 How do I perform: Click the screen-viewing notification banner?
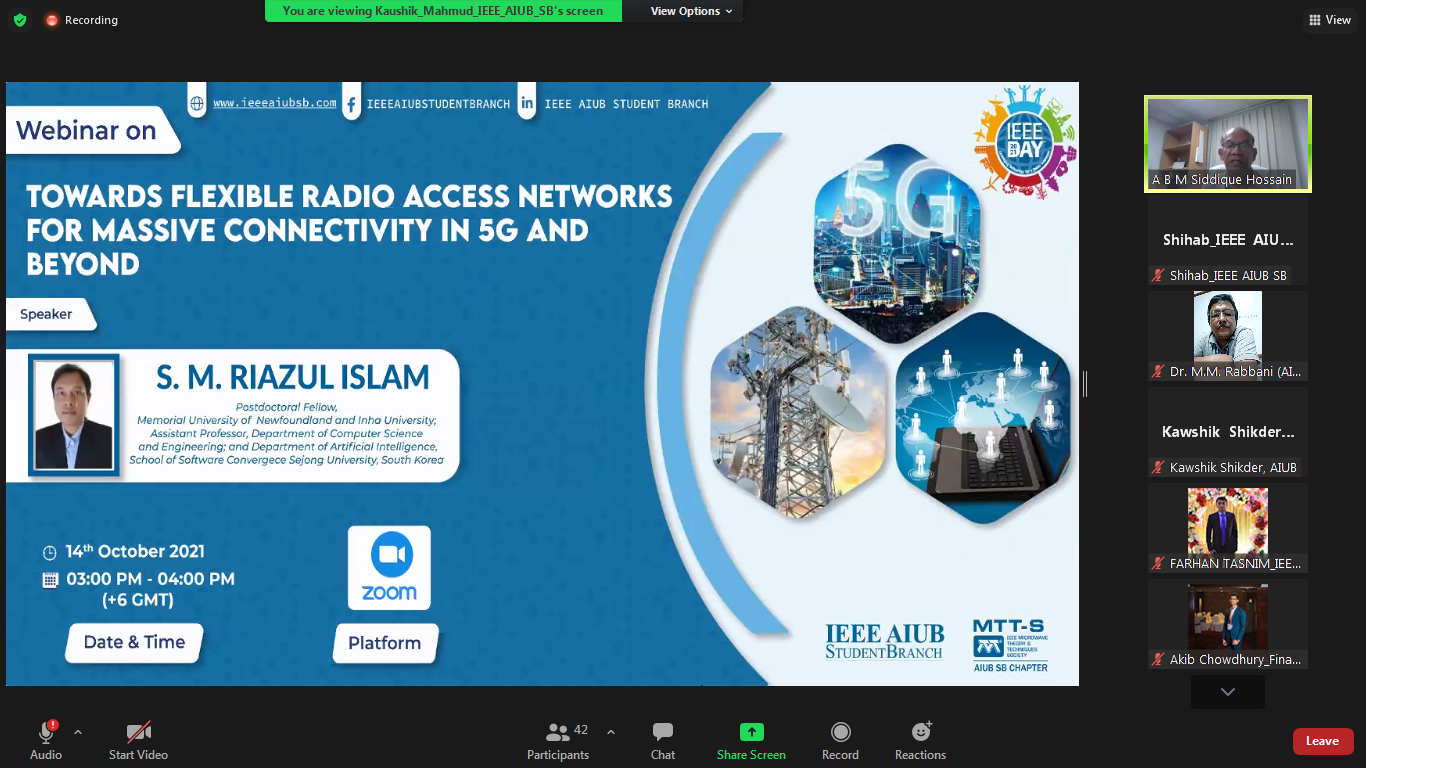(443, 11)
